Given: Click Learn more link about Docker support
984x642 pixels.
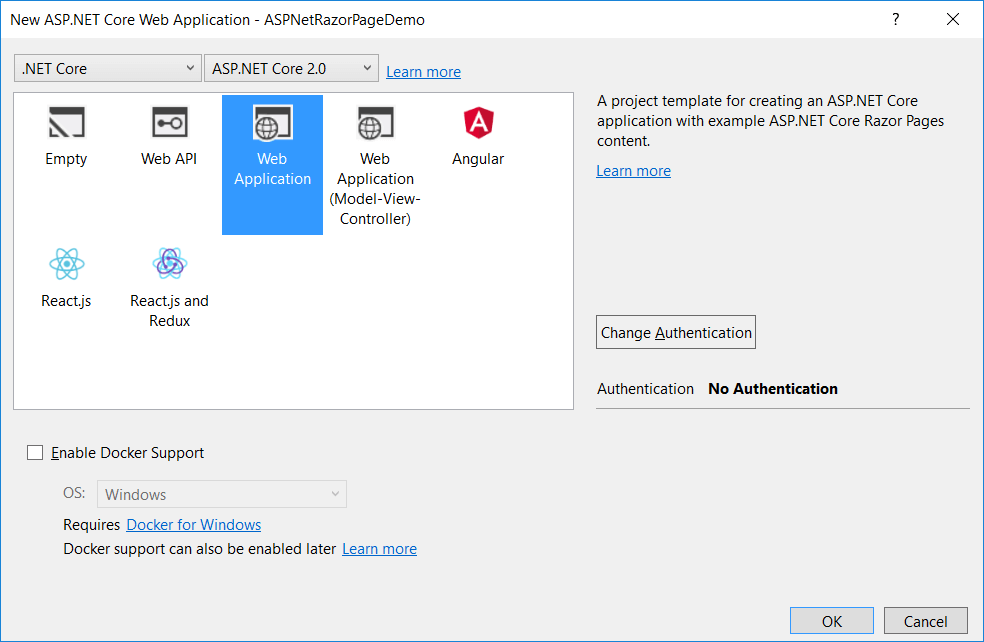Looking at the screenshot, I should [x=380, y=549].
